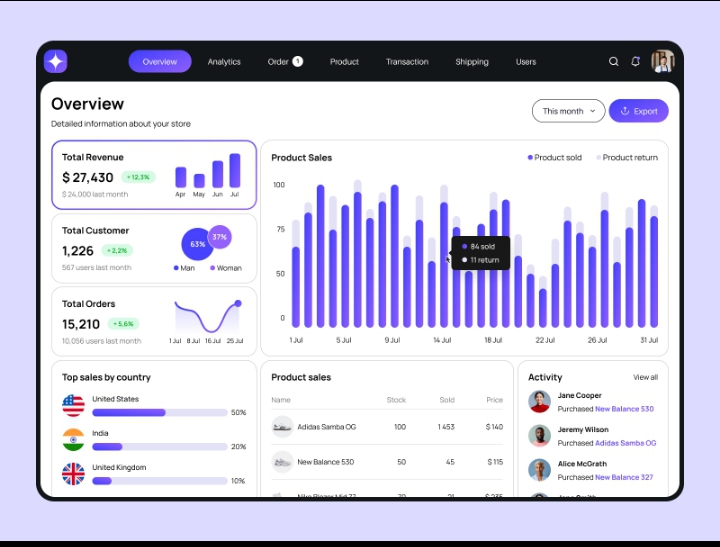Click the 63% Man pie bubble

[197, 244]
